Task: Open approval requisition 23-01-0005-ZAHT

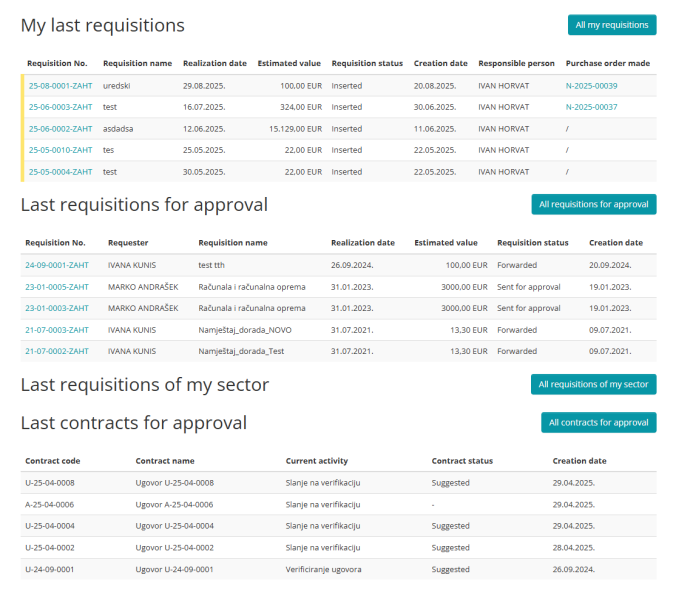Action: pyautogui.click(x=57, y=287)
